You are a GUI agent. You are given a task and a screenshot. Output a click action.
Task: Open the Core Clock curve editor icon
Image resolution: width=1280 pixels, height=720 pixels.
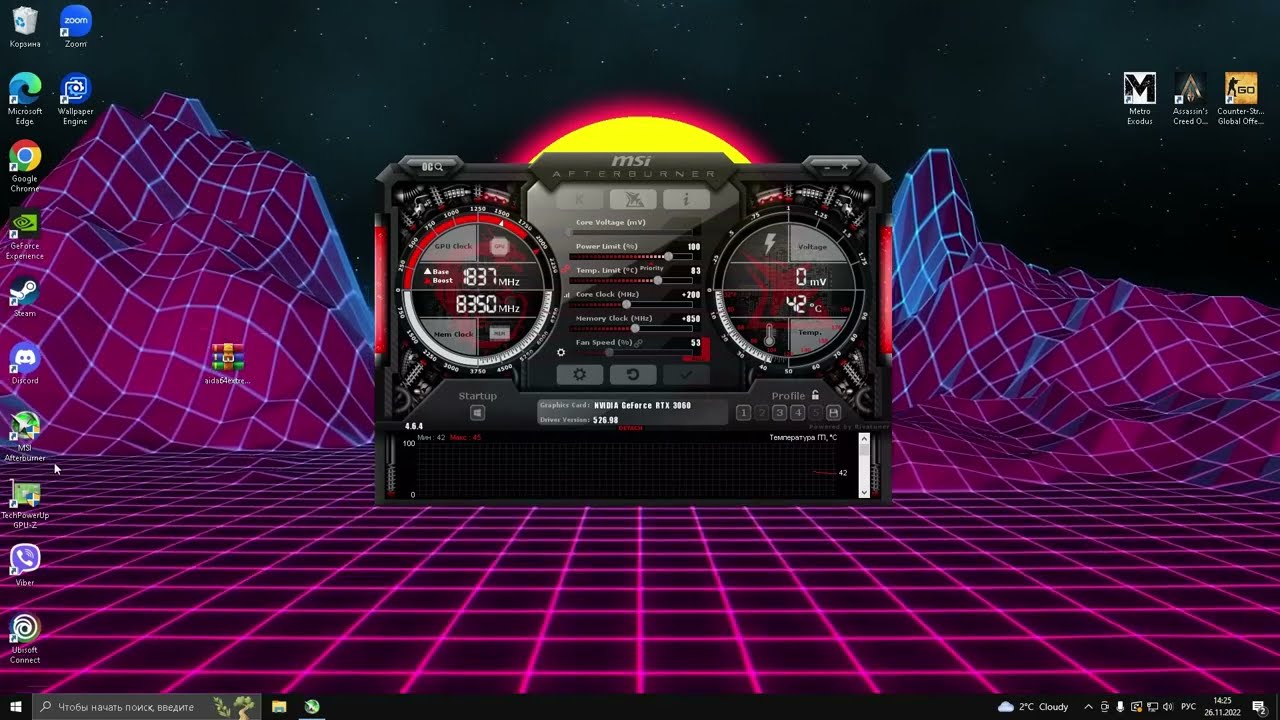(x=567, y=295)
